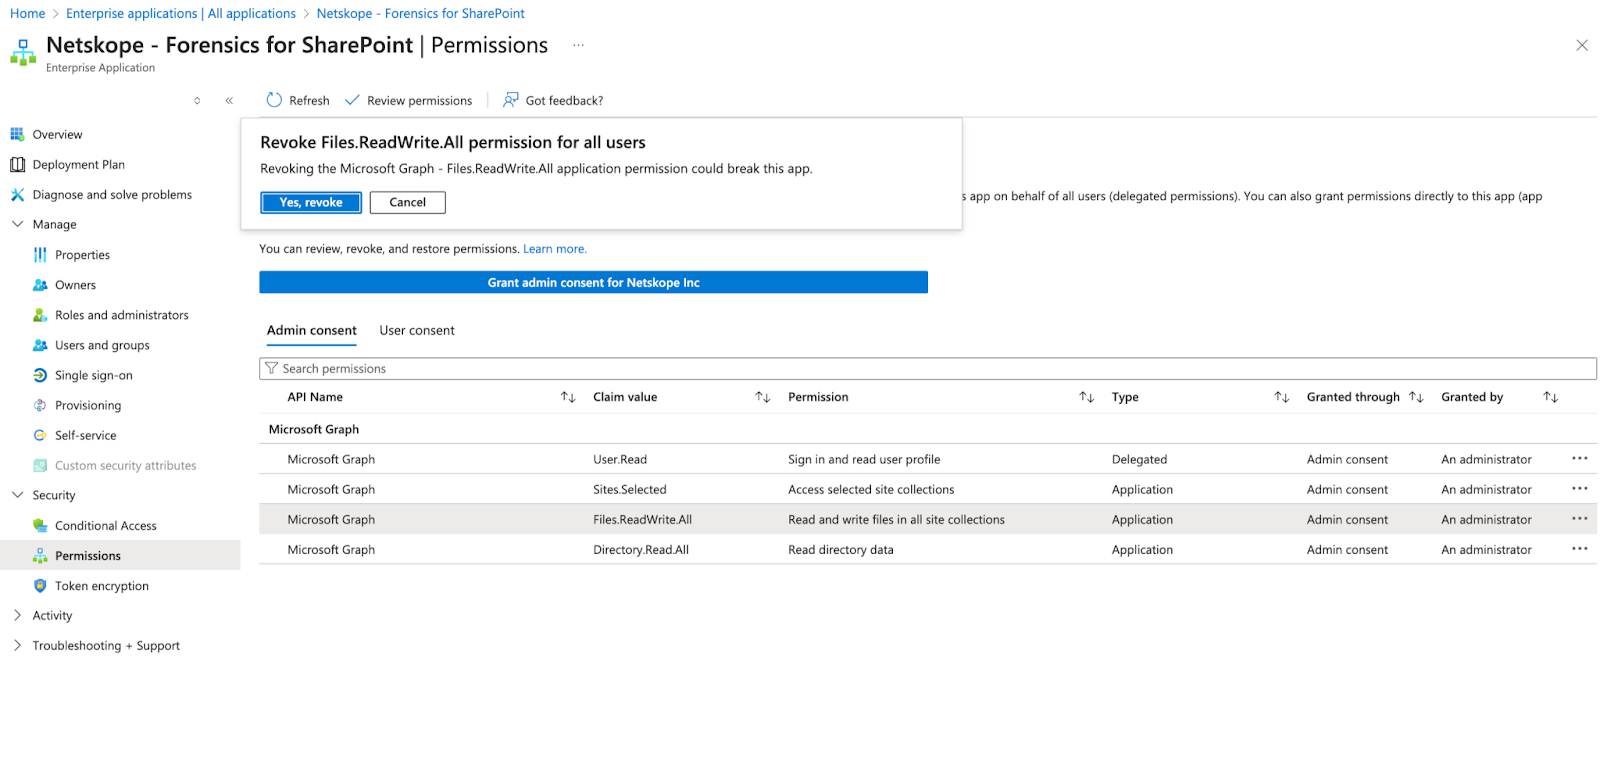The image size is (1600, 772).
Task: Click the Diagnose and solve problems icon
Action: (17, 194)
